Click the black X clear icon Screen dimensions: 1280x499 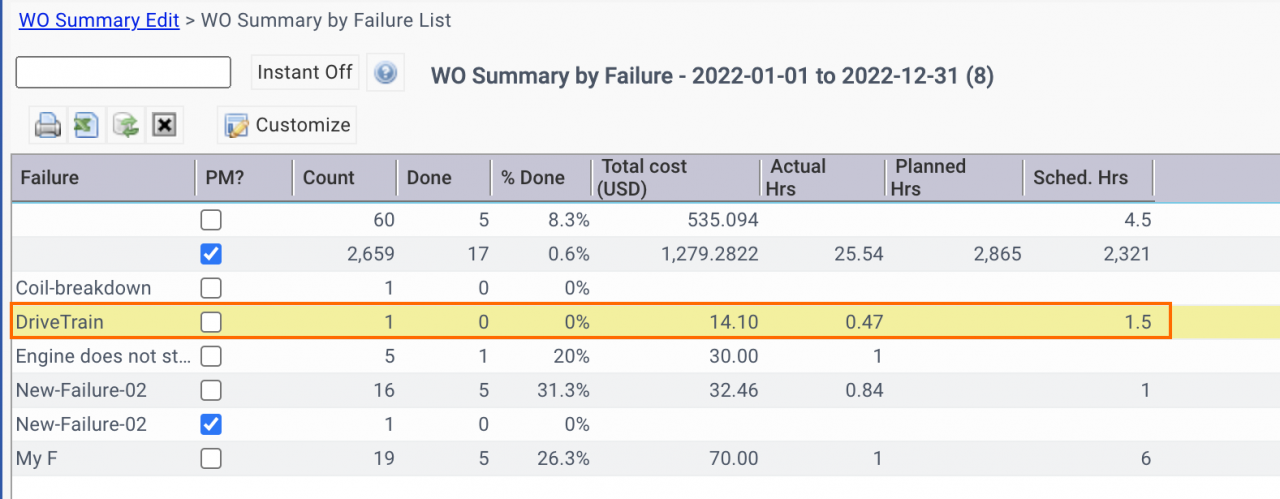(x=164, y=125)
